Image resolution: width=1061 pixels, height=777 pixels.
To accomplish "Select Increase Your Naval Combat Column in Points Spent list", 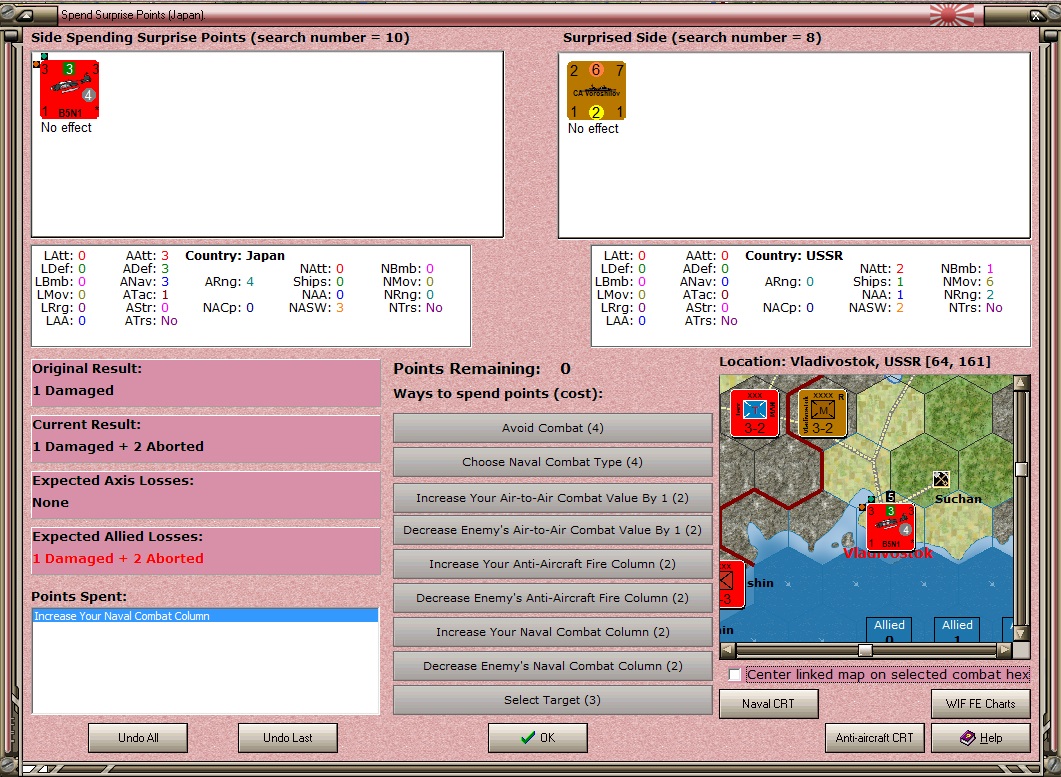I will click(x=206, y=616).
